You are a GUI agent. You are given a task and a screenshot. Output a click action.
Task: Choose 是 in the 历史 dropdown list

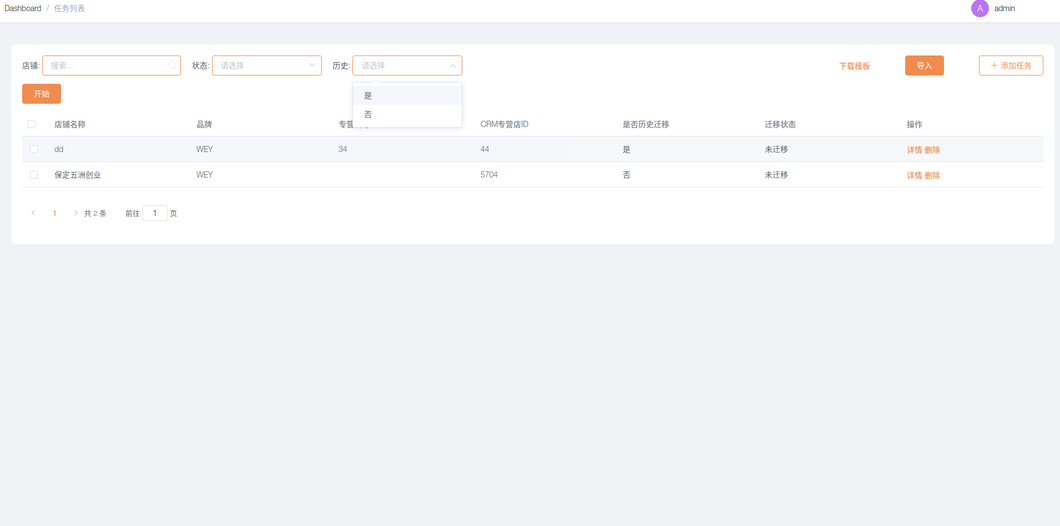[x=407, y=96]
